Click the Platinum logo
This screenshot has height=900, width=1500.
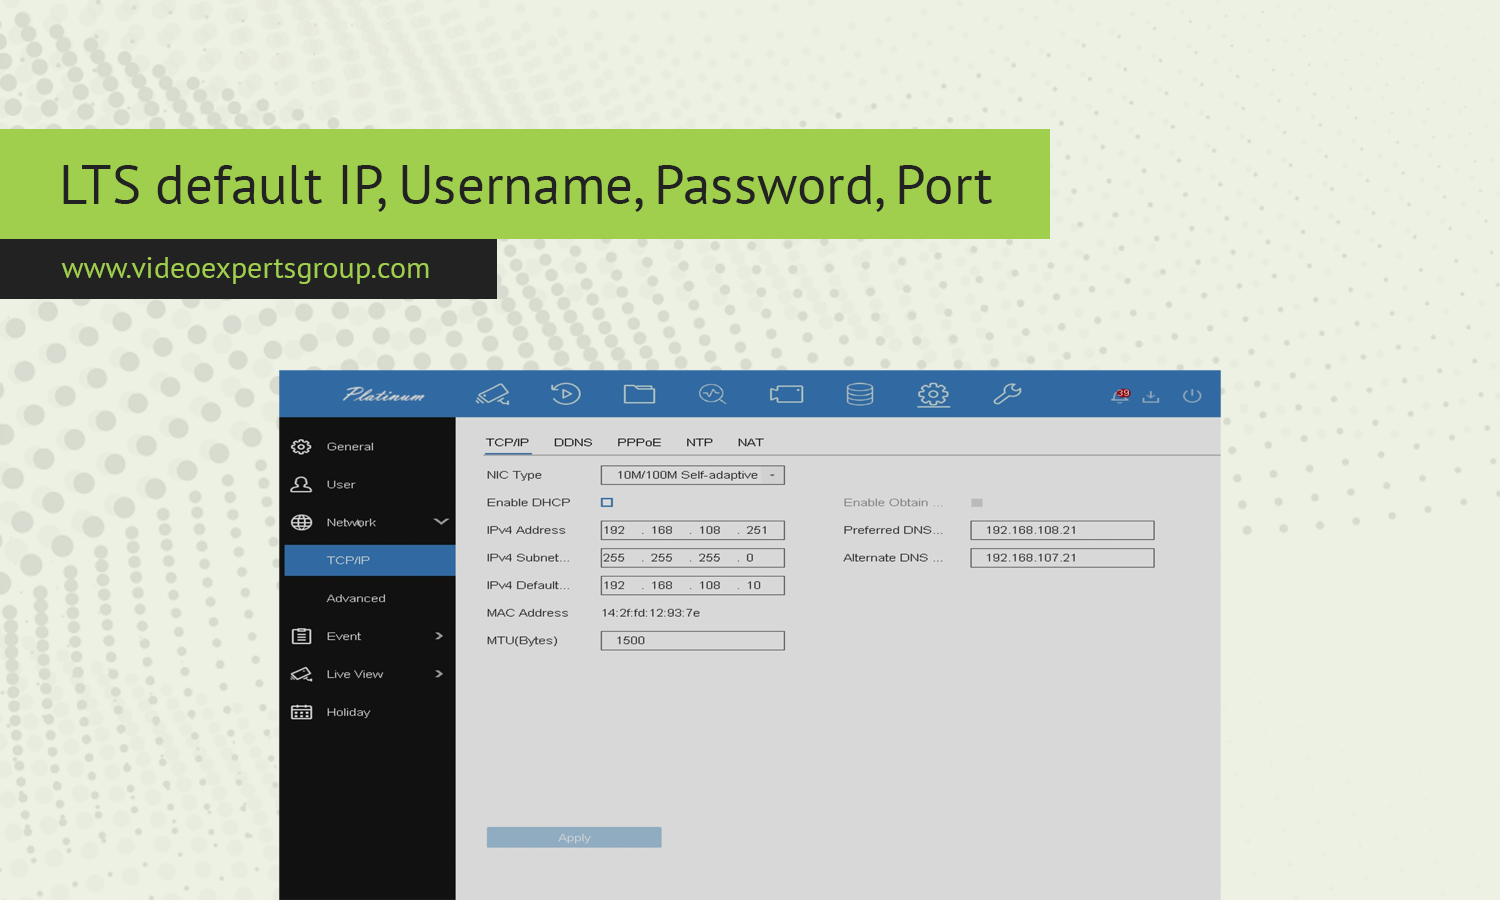pos(383,395)
